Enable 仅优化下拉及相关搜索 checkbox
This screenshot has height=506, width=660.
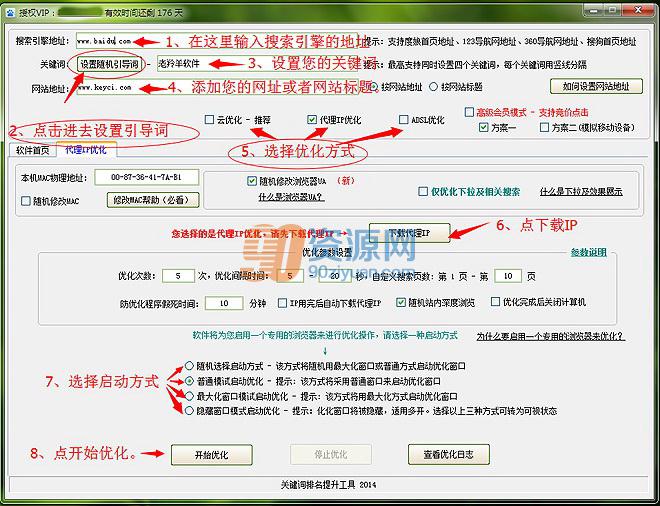point(423,192)
